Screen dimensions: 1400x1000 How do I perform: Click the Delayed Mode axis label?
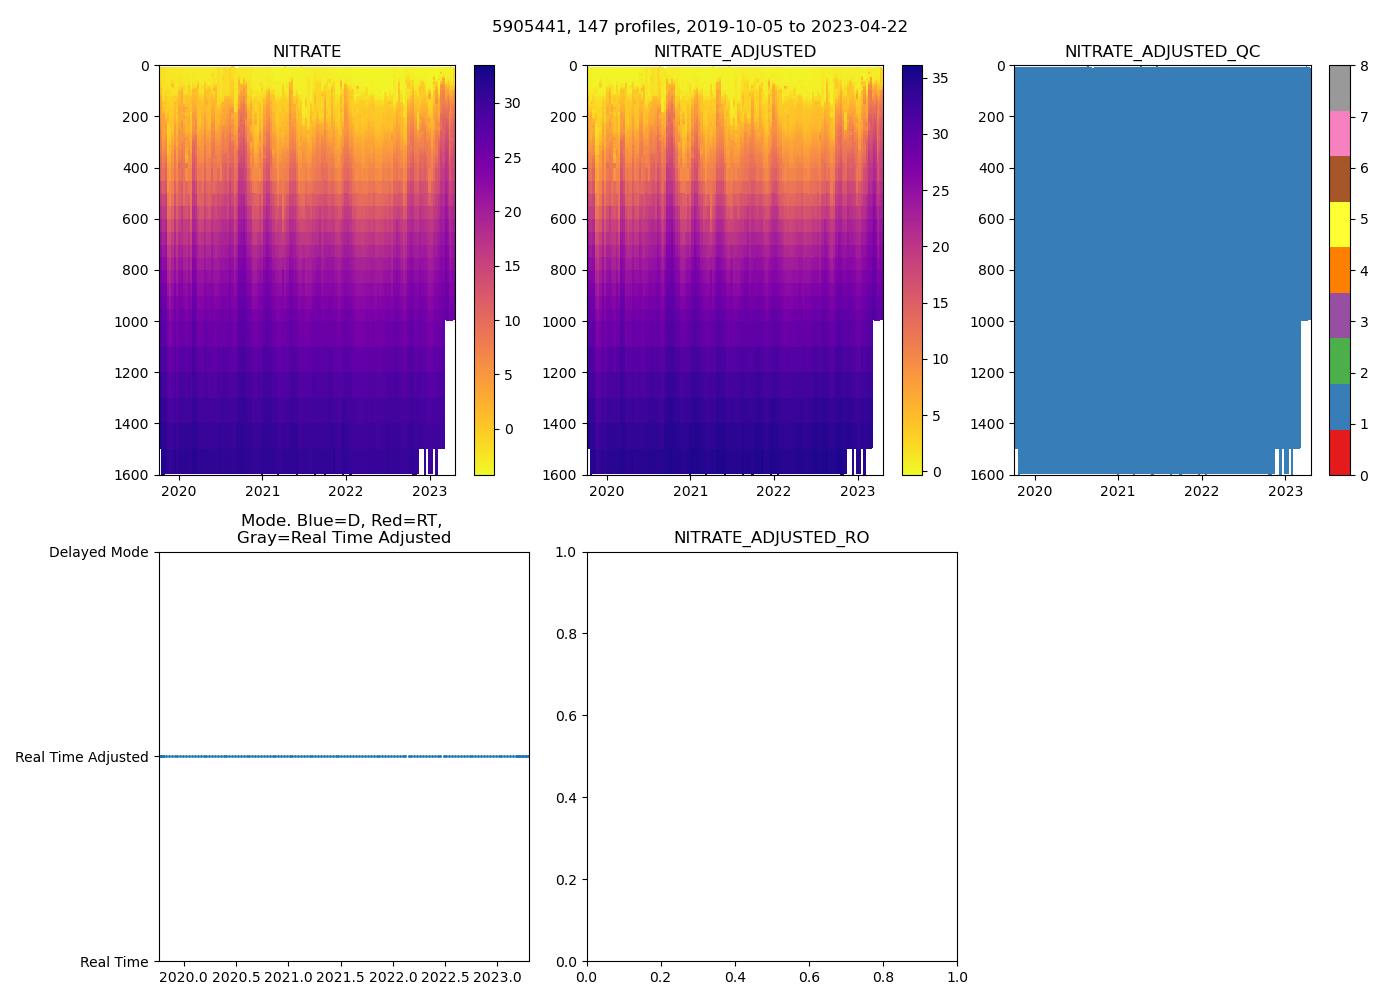pos(98,552)
